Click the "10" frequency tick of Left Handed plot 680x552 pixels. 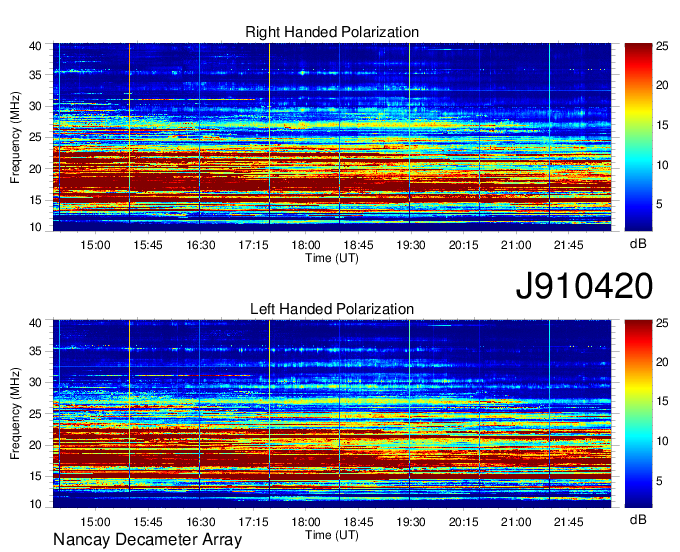pyautogui.click(x=36, y=504)
